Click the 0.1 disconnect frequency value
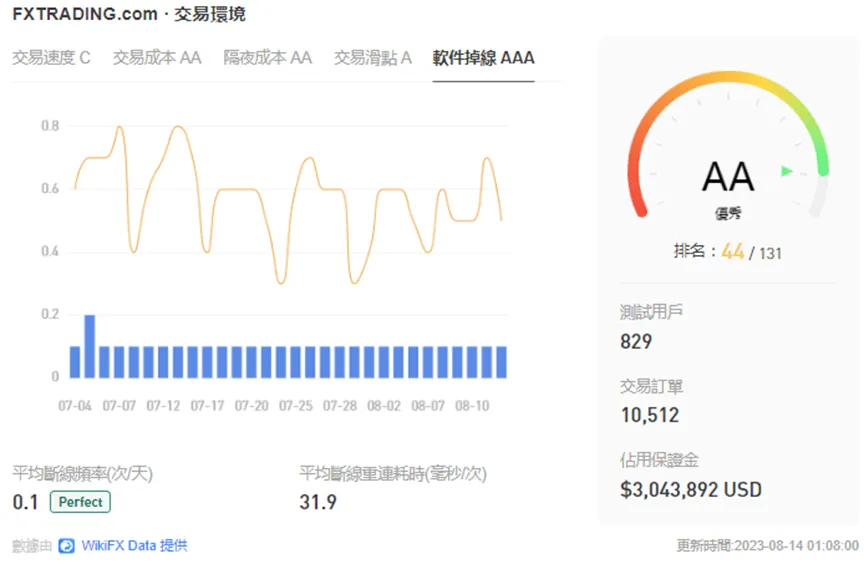Viewport: 864px width, 564px height. [25, 502]
